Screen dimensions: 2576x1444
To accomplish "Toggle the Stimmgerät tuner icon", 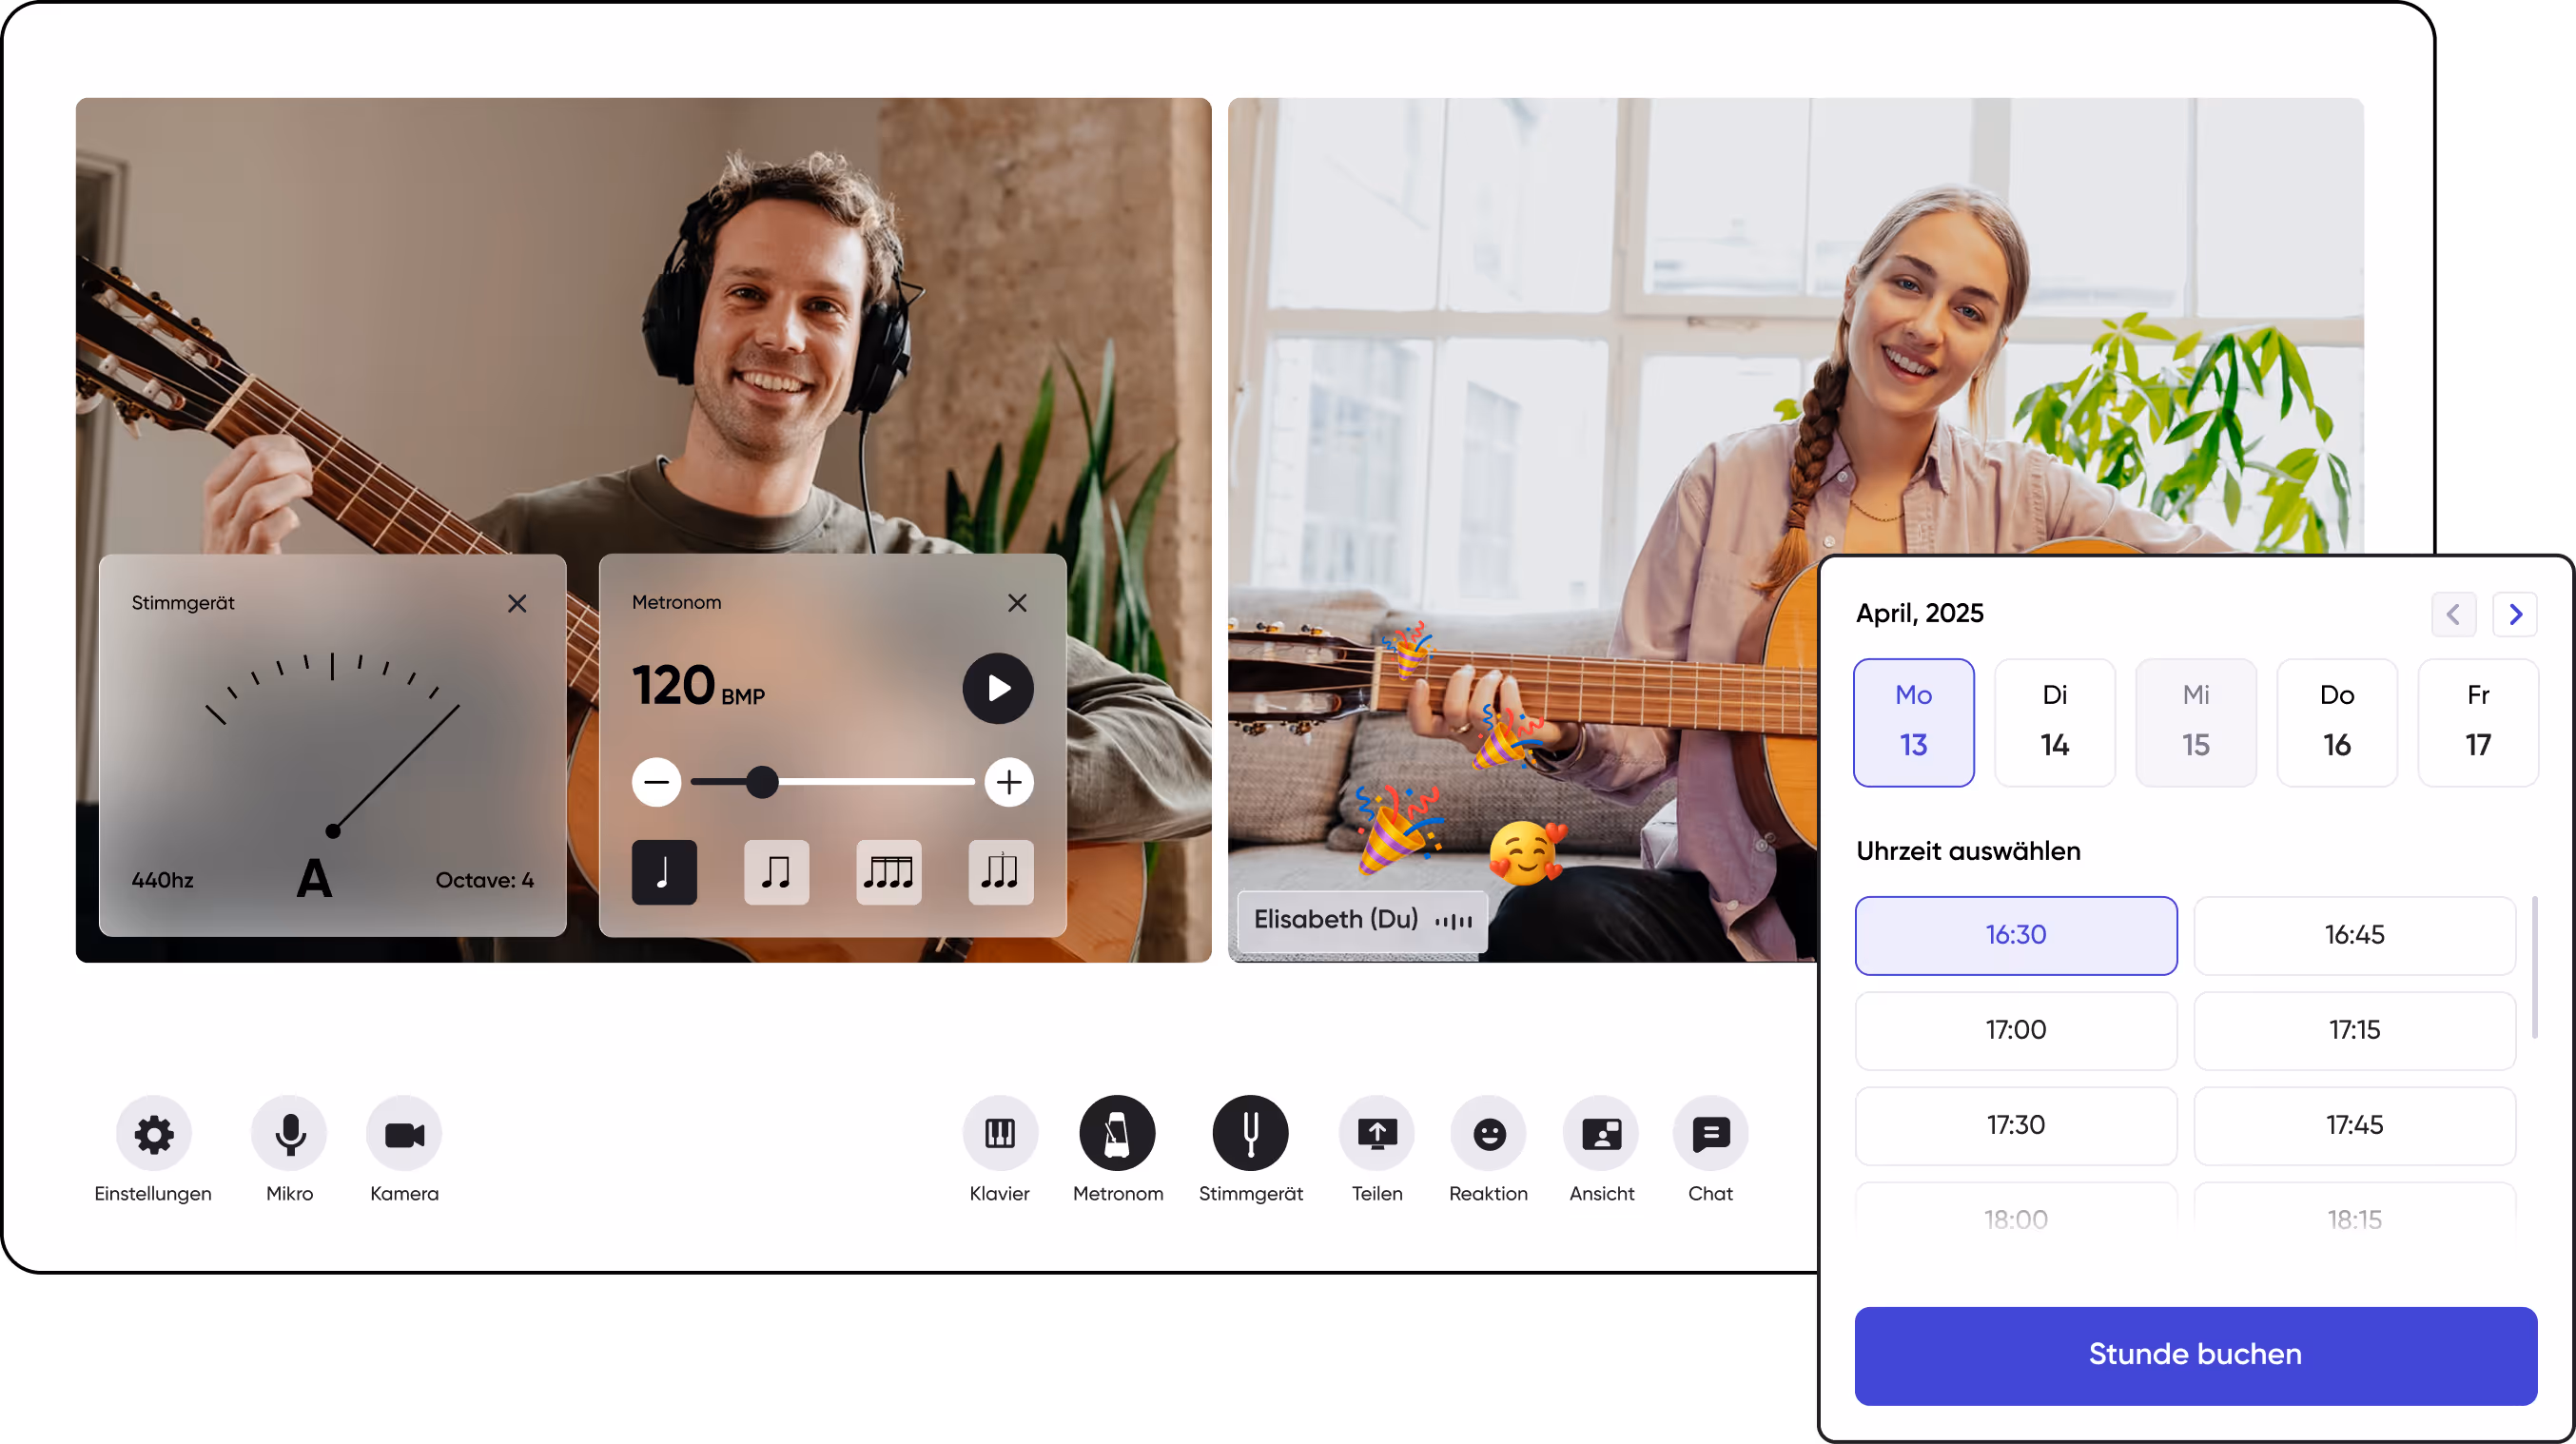I will pos(1250,1133).
